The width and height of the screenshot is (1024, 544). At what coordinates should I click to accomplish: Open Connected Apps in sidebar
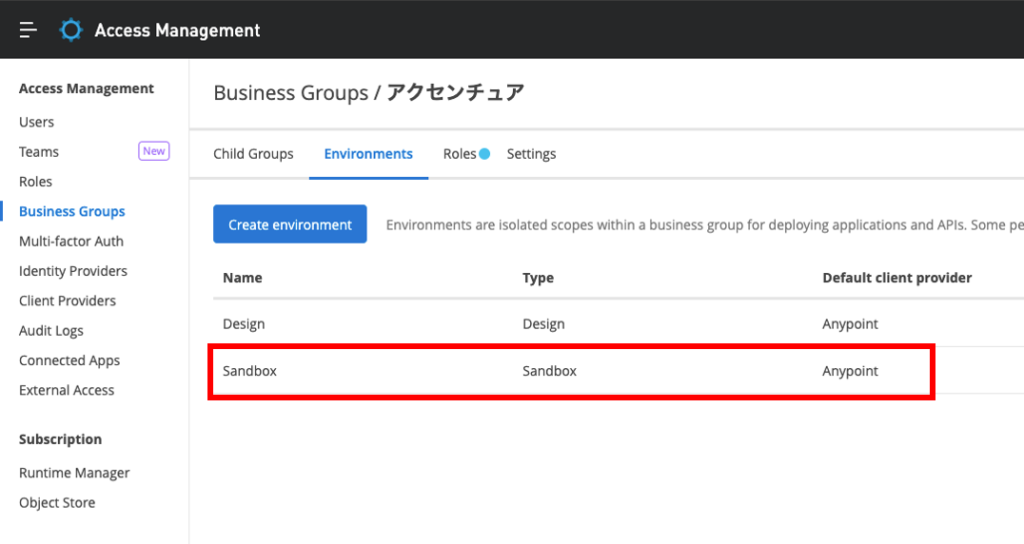tap(69, 361)
